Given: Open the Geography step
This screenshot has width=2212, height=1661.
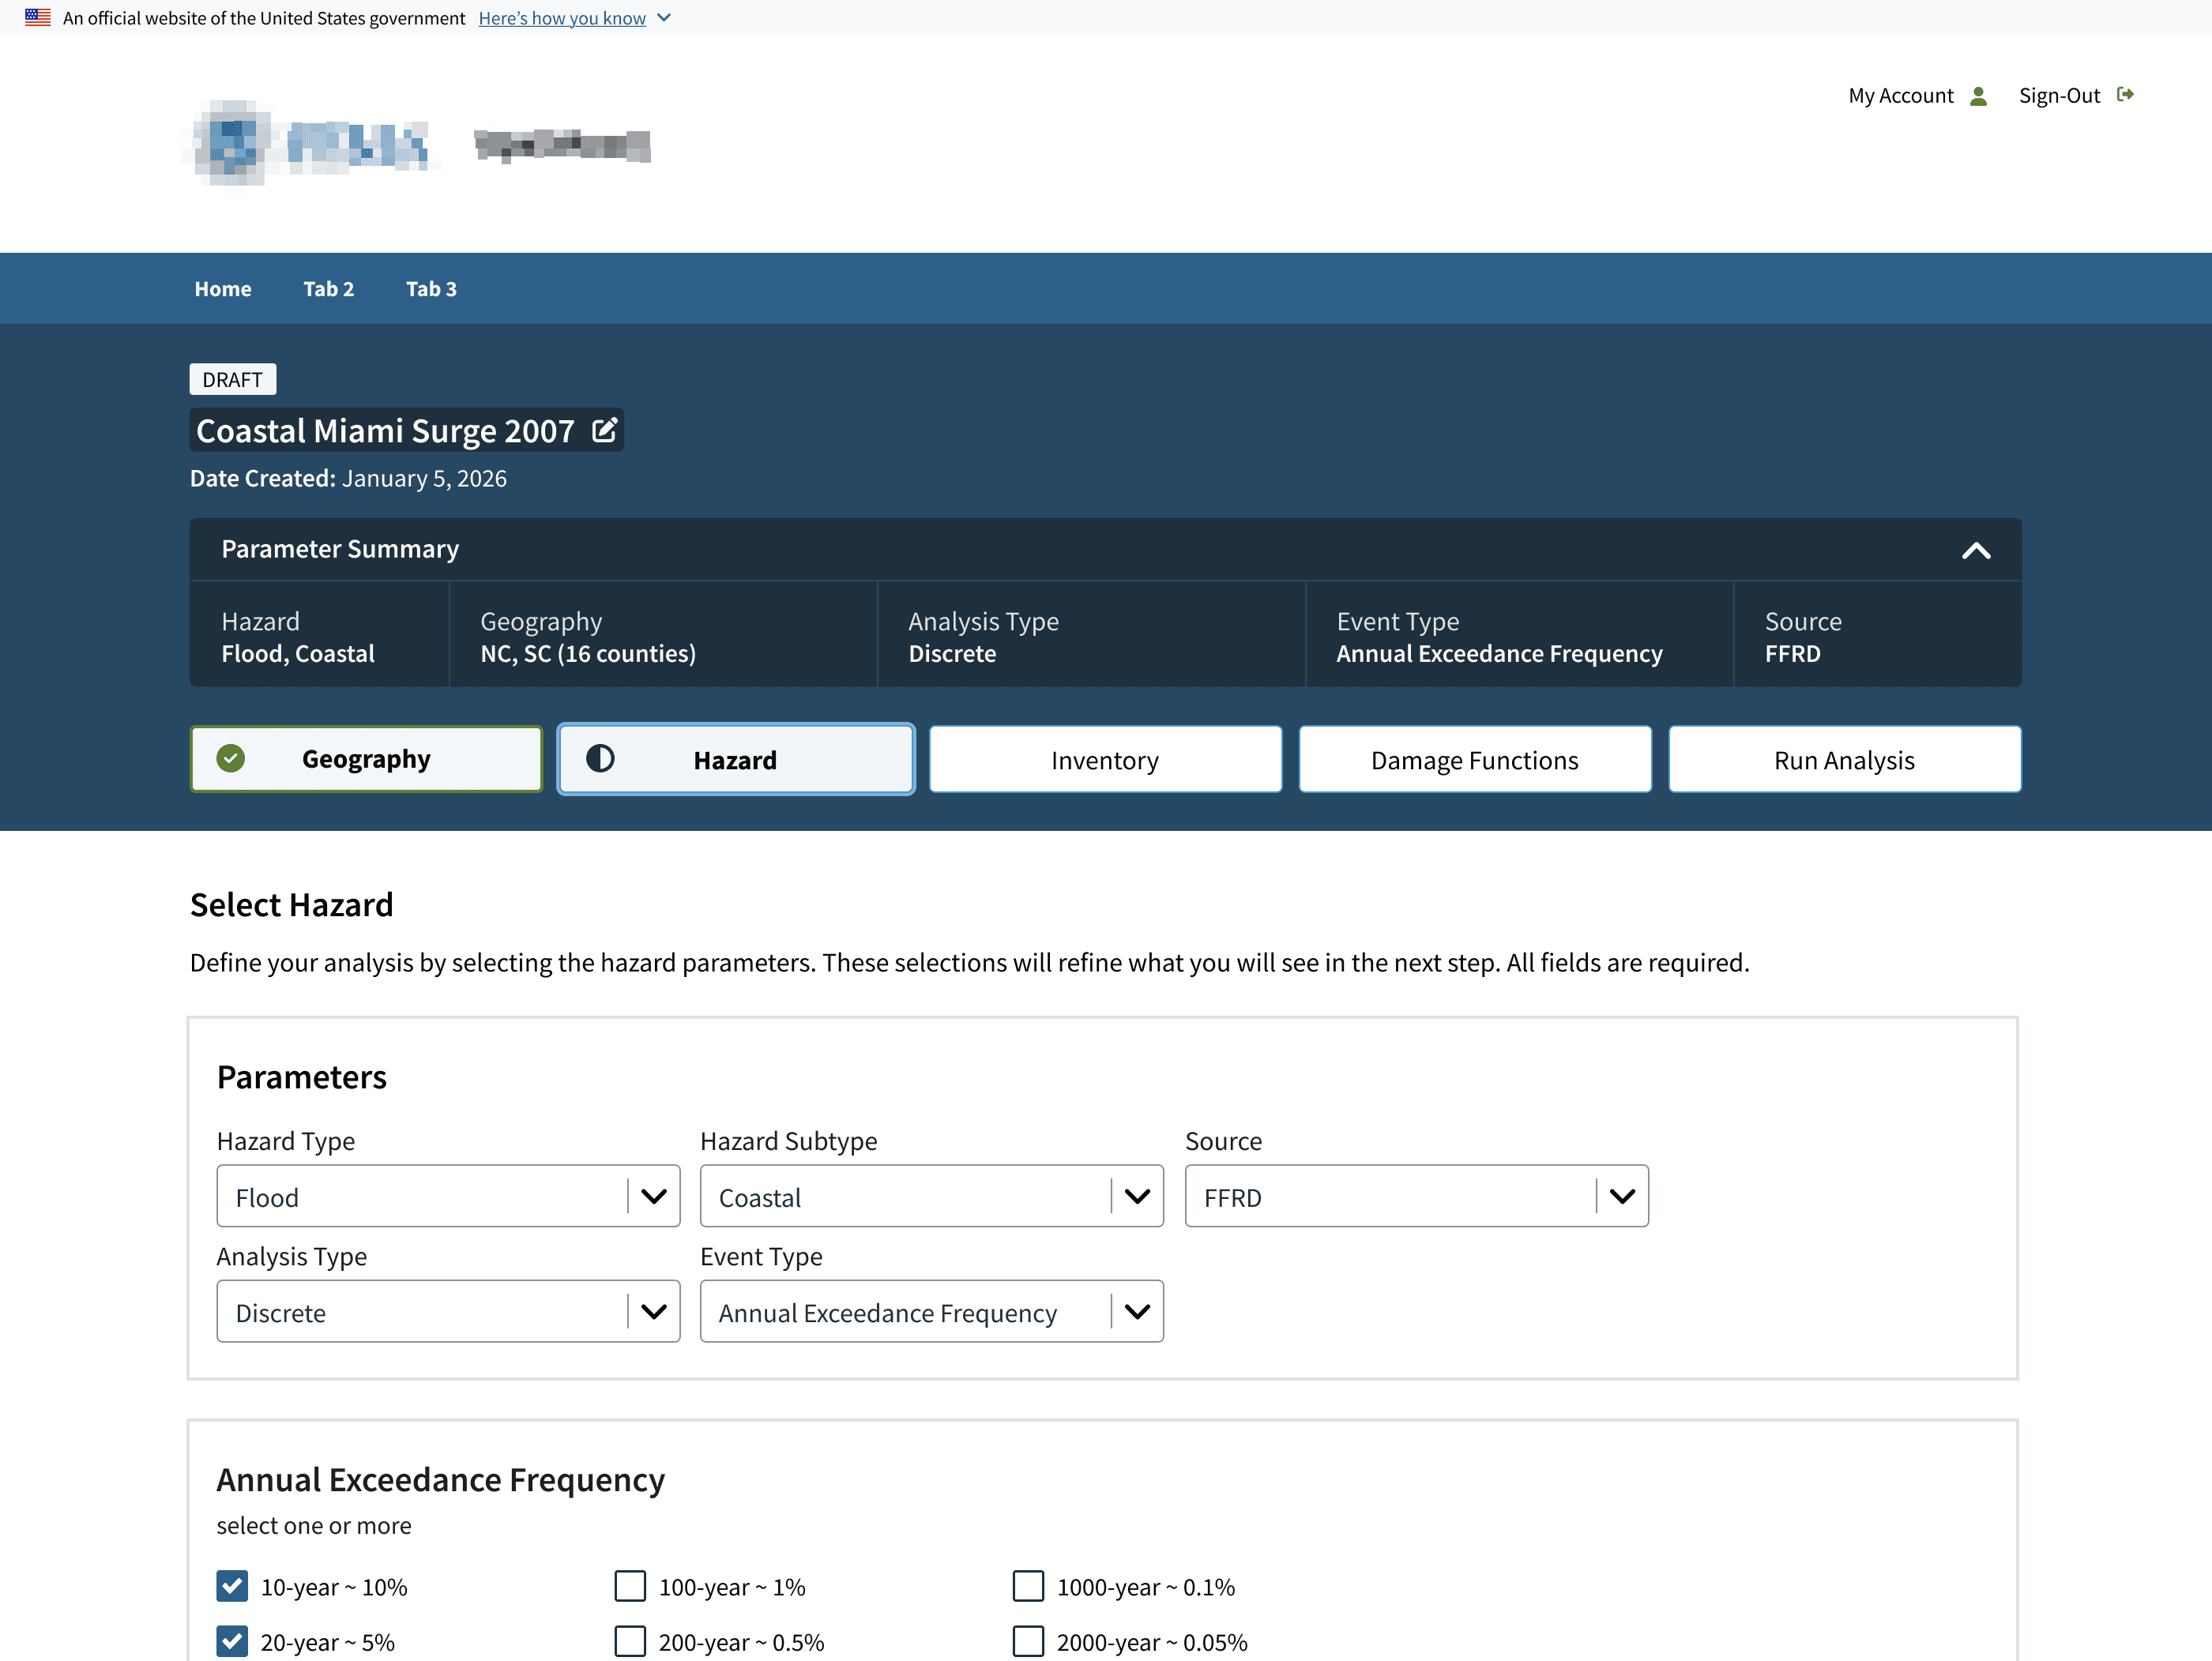Looking at the screenshot, I should point(366,759).
